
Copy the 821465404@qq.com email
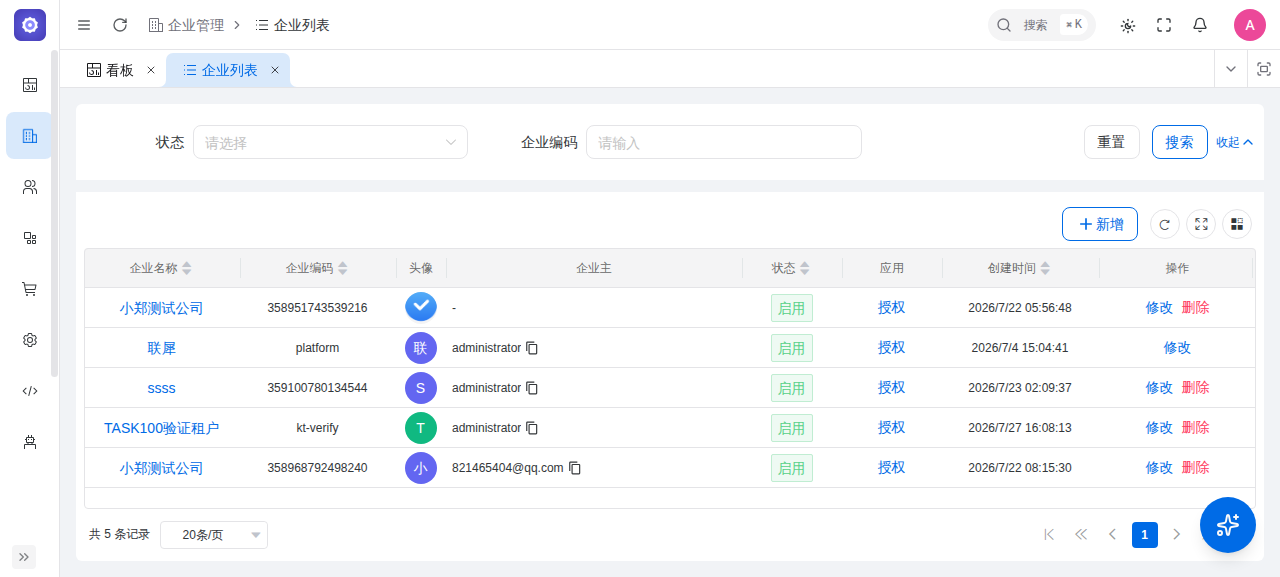click(575, 468)
